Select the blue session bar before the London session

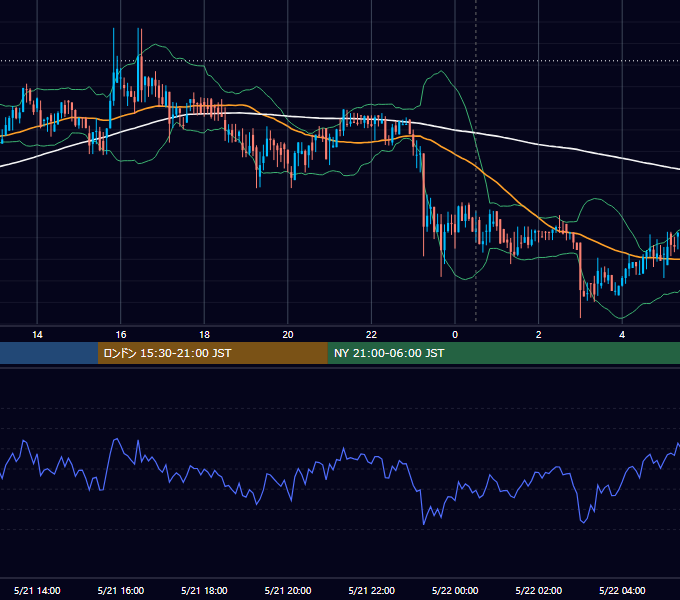[x=49, y=353]
